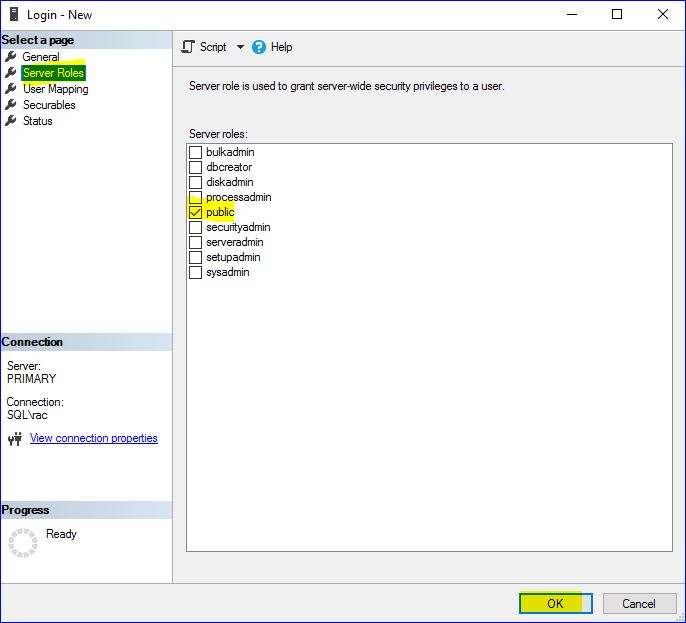The width and height of the screenshot is (686, 623).
Task: Select the bulkadmin role checkbox
Action: tap(196, 153)
